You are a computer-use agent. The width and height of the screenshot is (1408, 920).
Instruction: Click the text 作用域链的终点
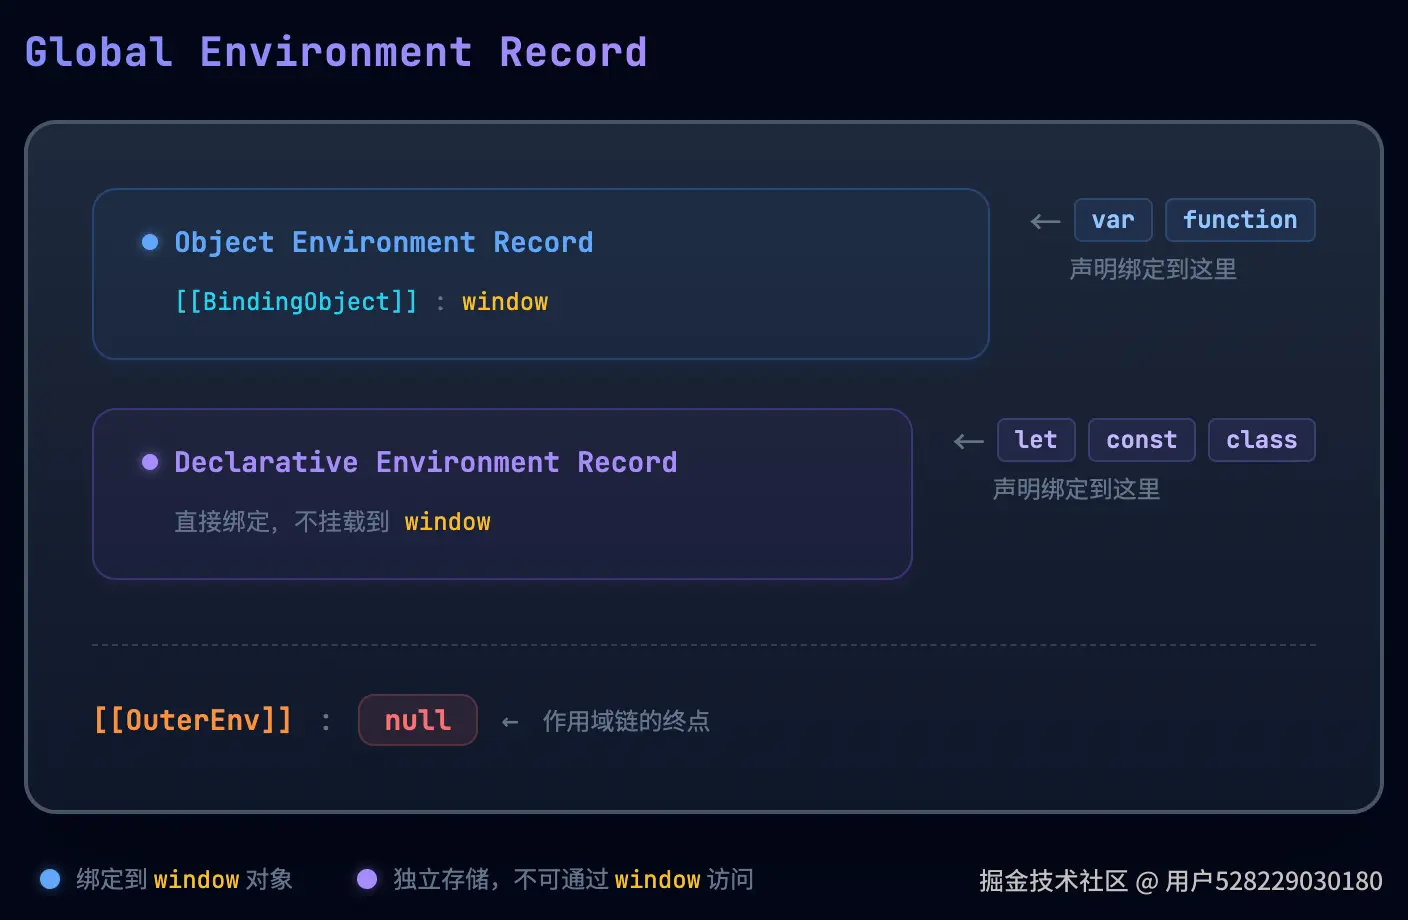click(x=626, y=721)
